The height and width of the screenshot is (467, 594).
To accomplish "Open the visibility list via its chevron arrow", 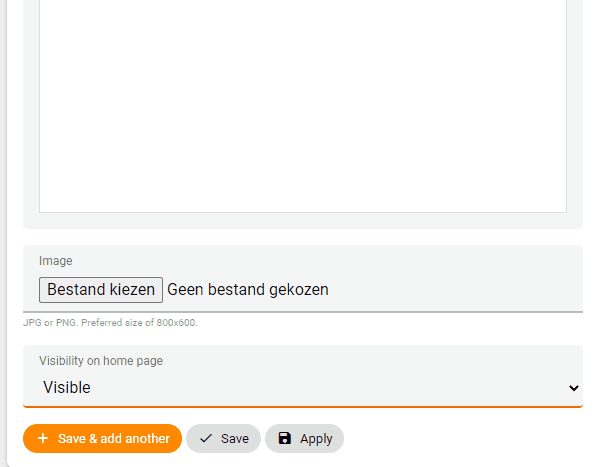I will point(574,388).
